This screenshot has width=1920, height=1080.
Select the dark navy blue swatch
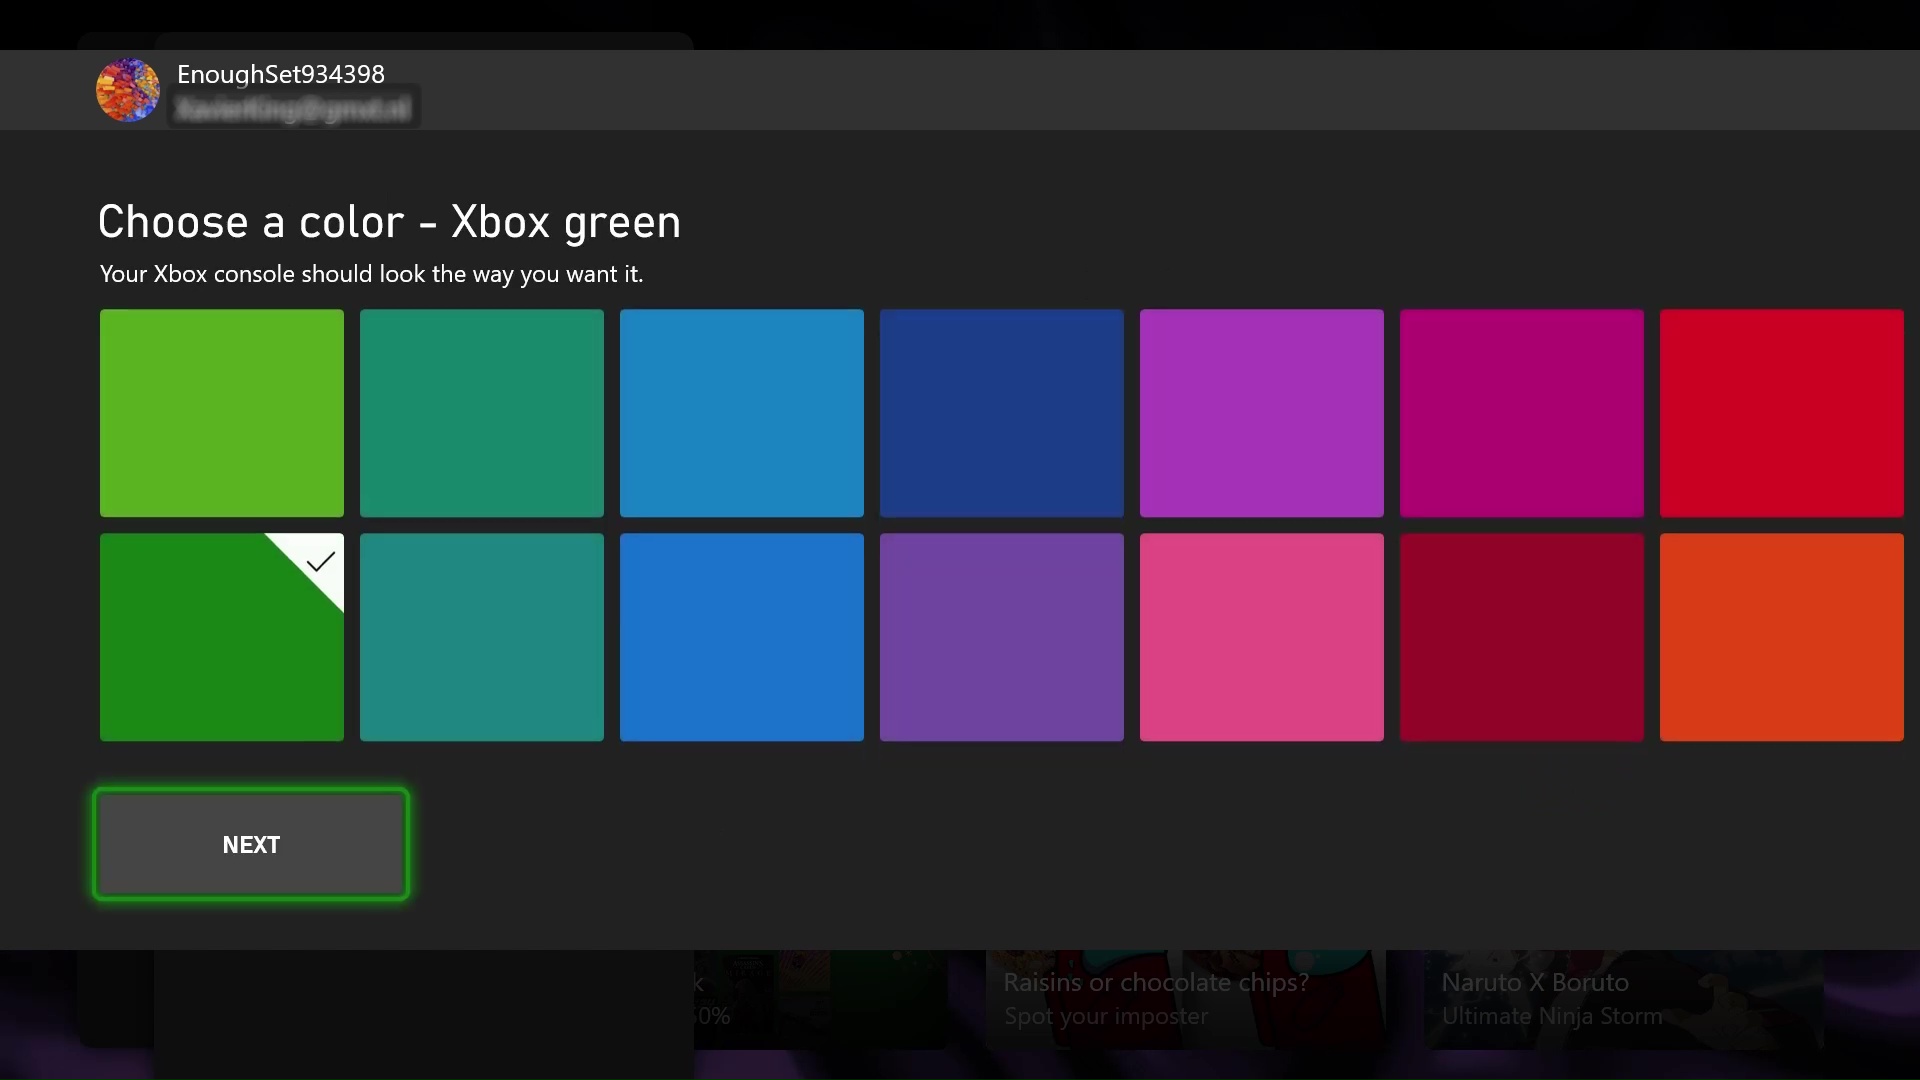[x=1002, y=413]
